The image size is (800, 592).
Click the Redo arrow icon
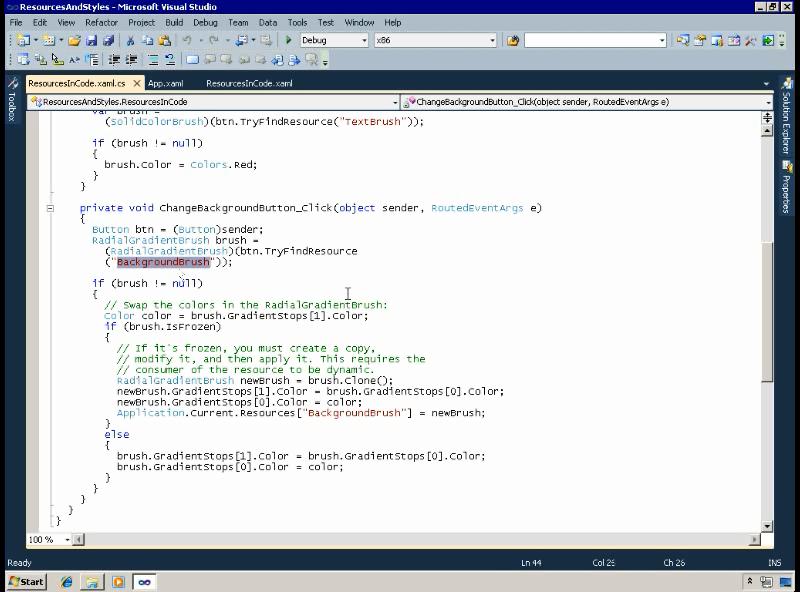click(213, 40)
